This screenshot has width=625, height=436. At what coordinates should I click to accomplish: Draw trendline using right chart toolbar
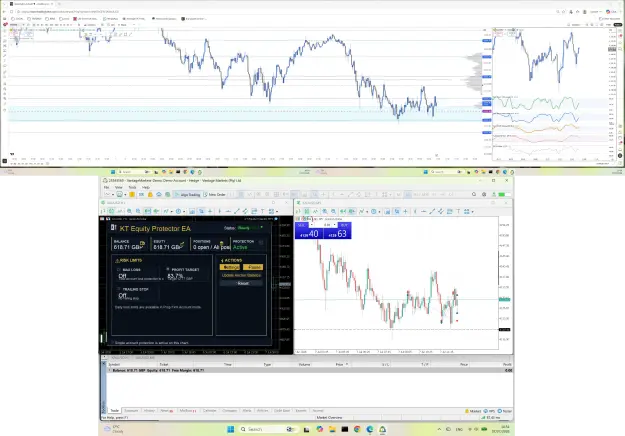point(432,212)
